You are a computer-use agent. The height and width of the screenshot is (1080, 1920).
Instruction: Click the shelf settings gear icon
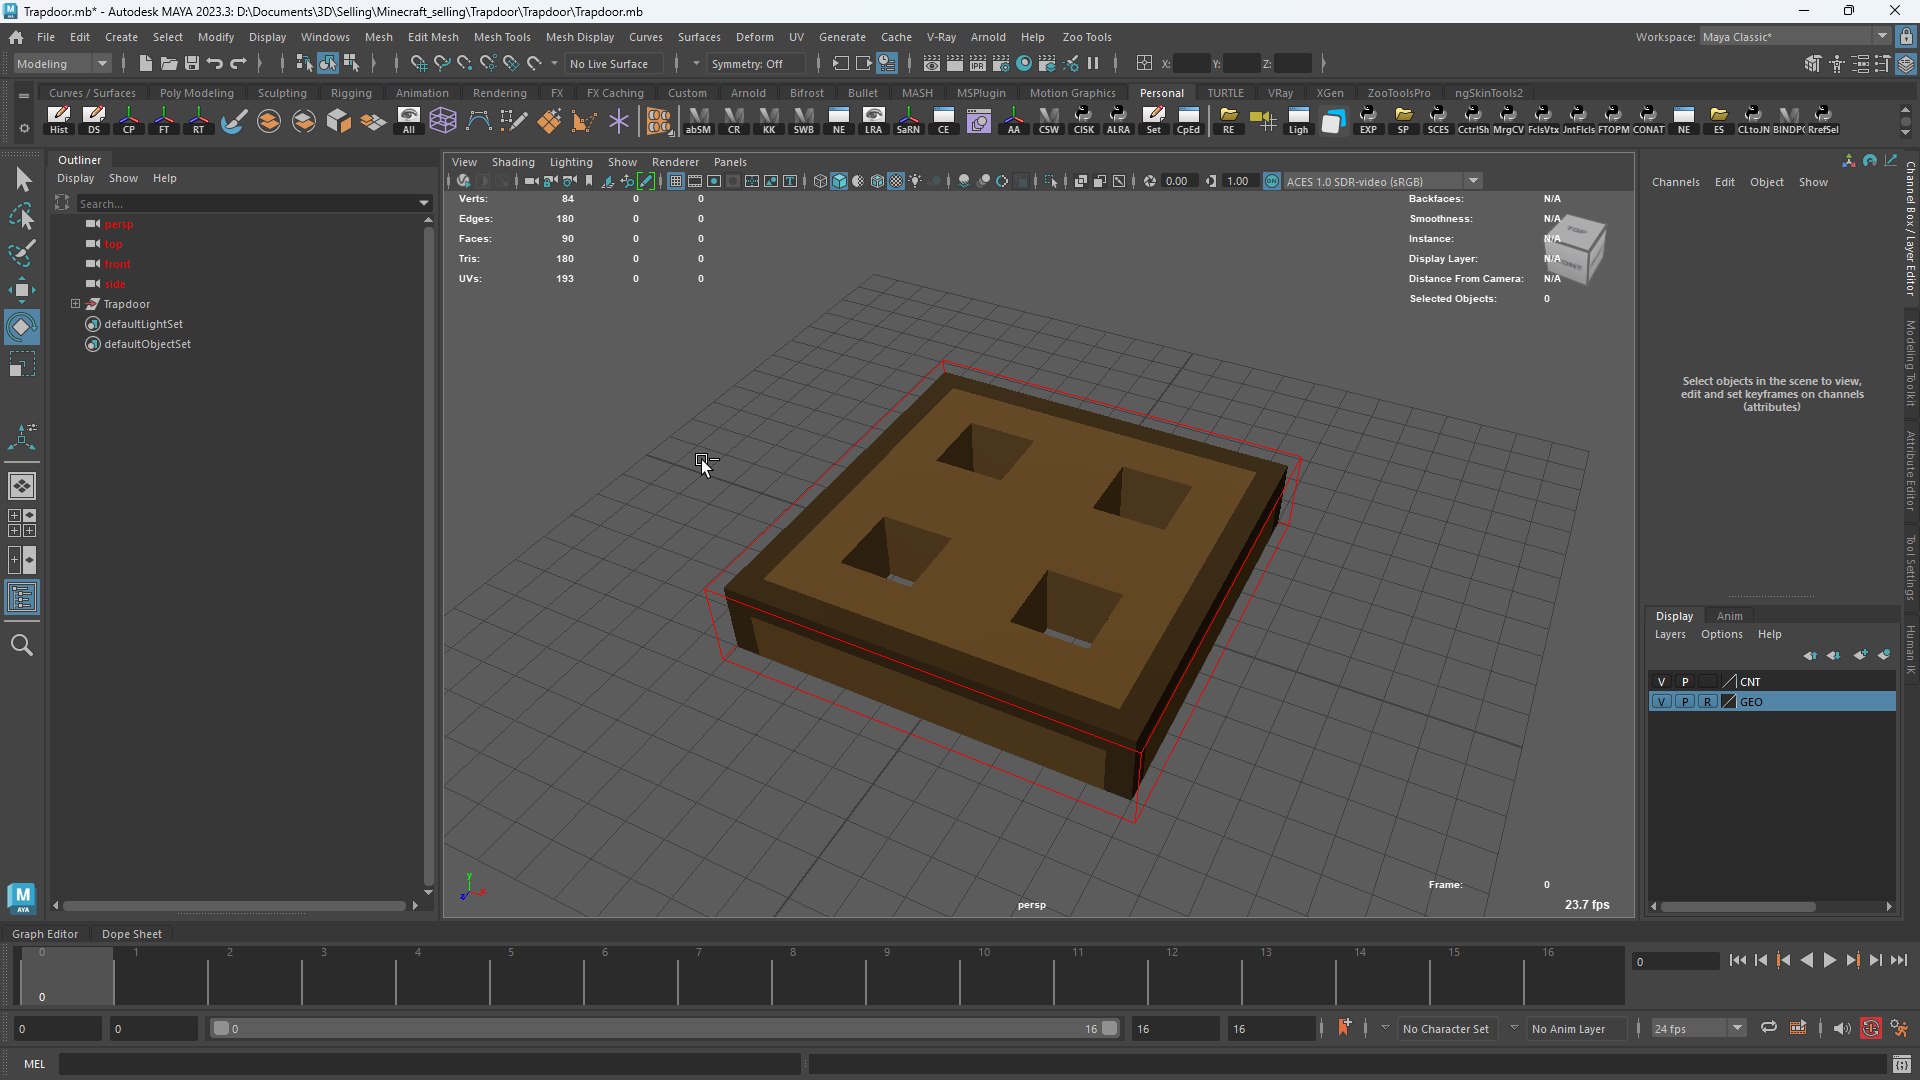pyautogui.click(x=24, y=128)
